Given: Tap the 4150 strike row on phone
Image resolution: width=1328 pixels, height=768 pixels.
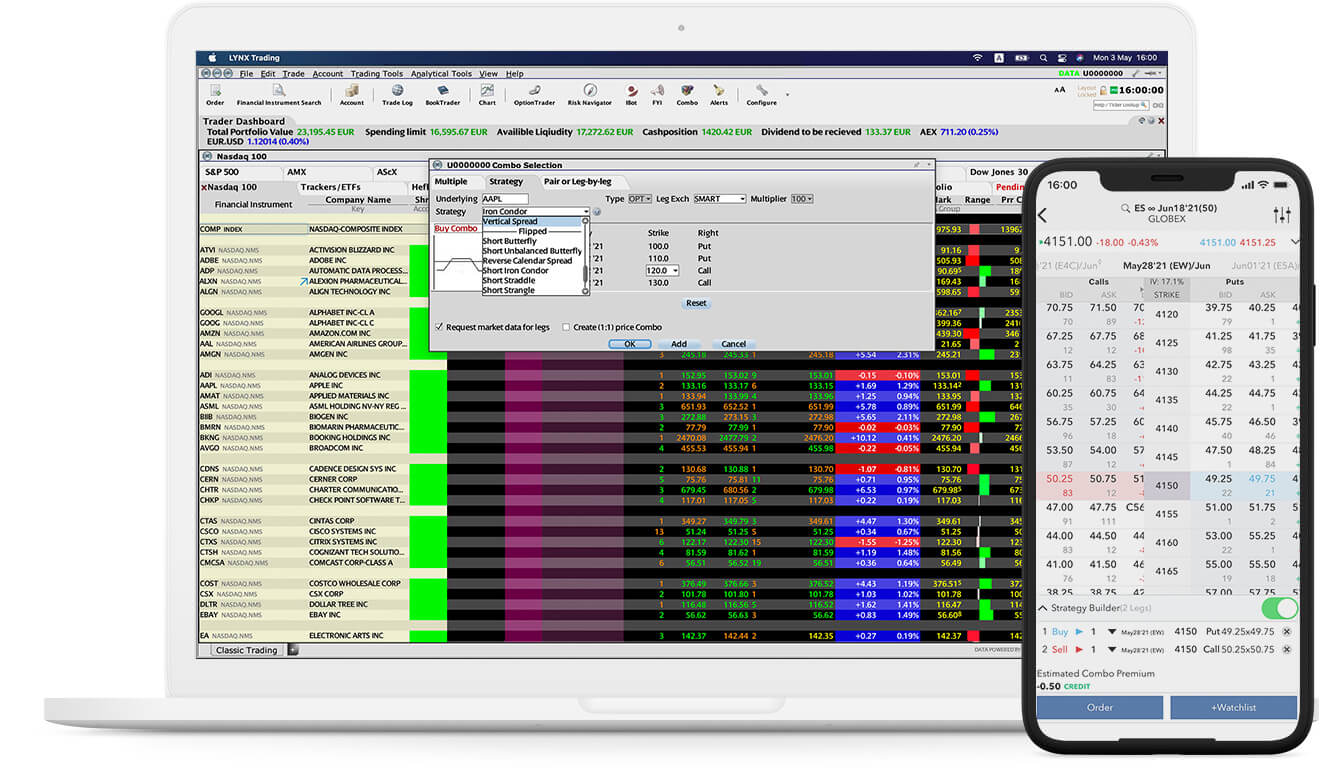Looking at the screenshot, I should click(x=1166, y=485).
